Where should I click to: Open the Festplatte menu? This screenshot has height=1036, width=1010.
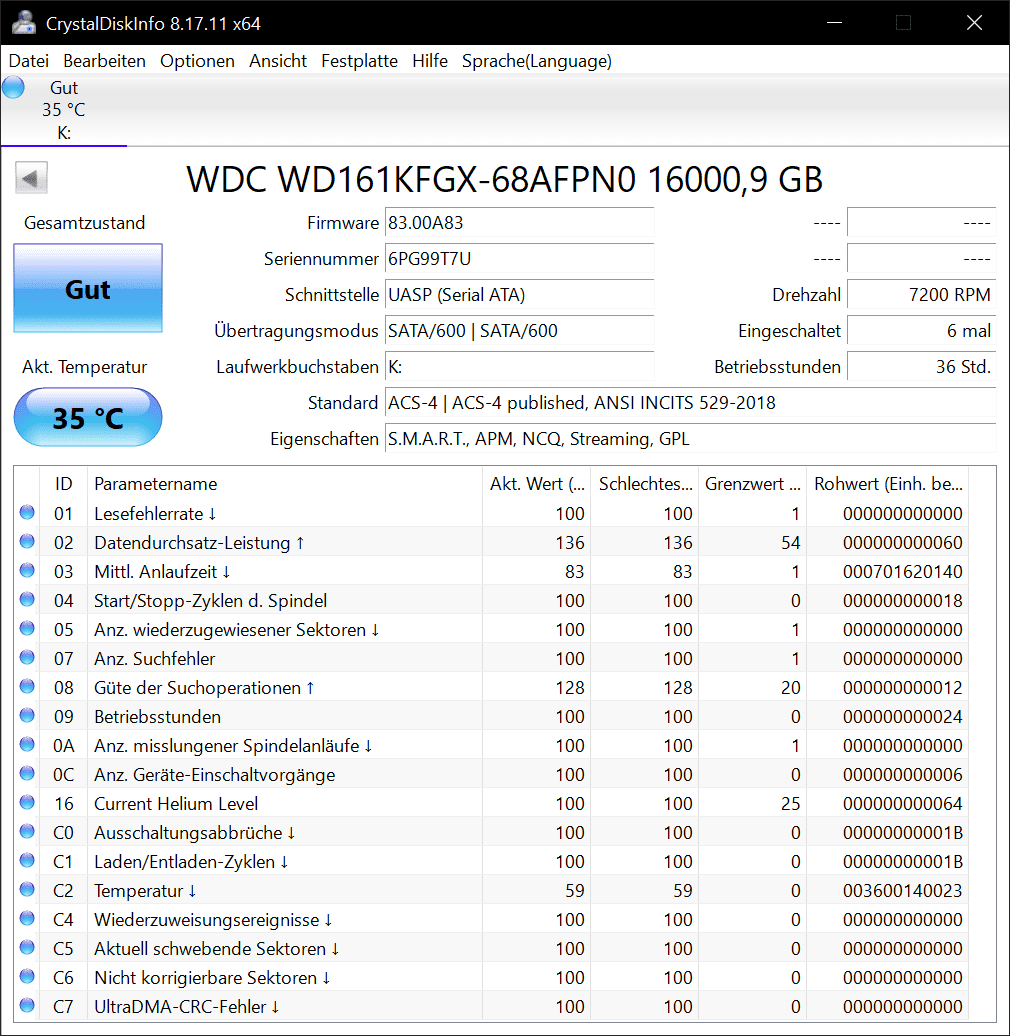coord(359,61)
